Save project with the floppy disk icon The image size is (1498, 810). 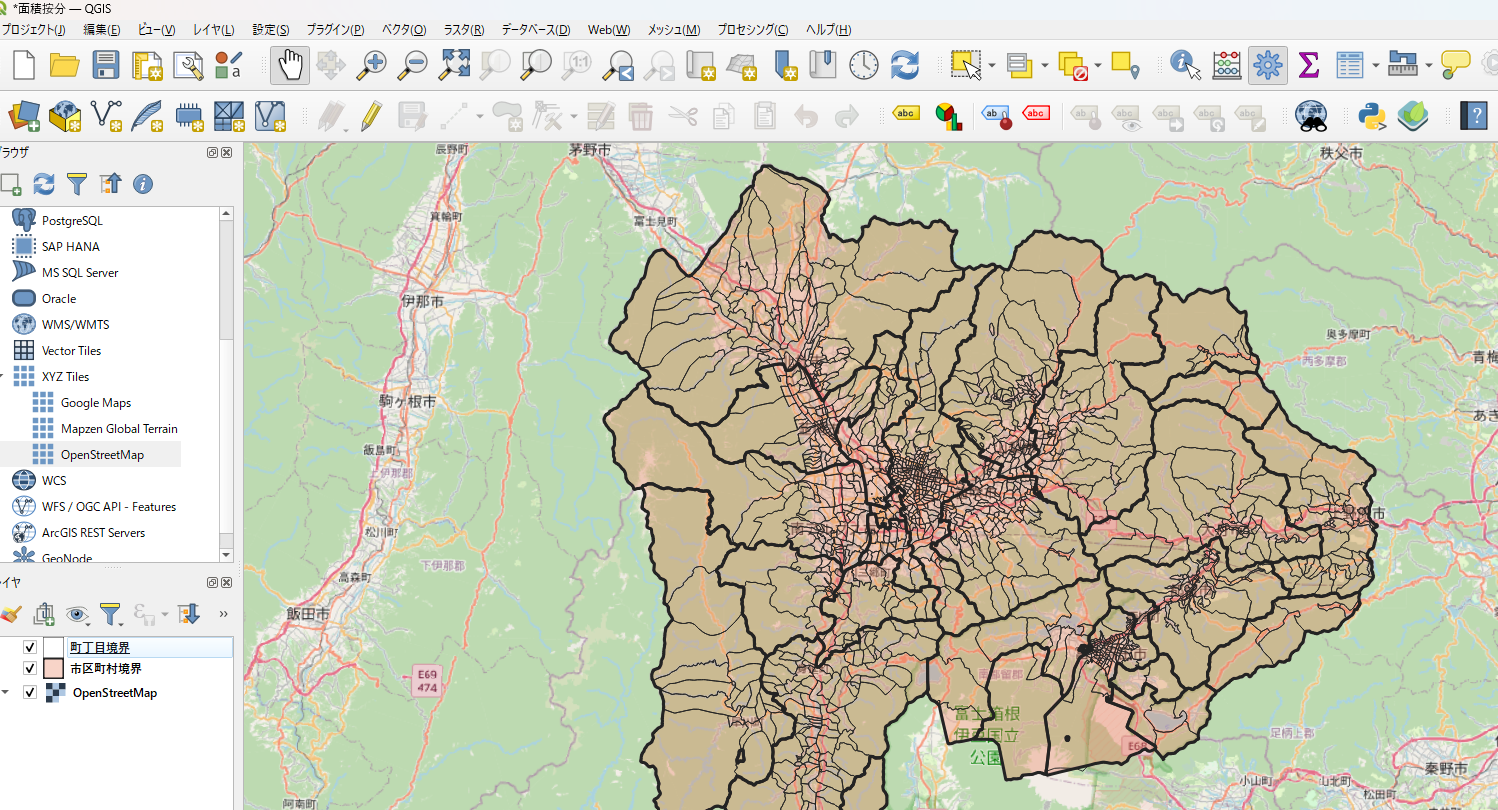tap(106, 65)
